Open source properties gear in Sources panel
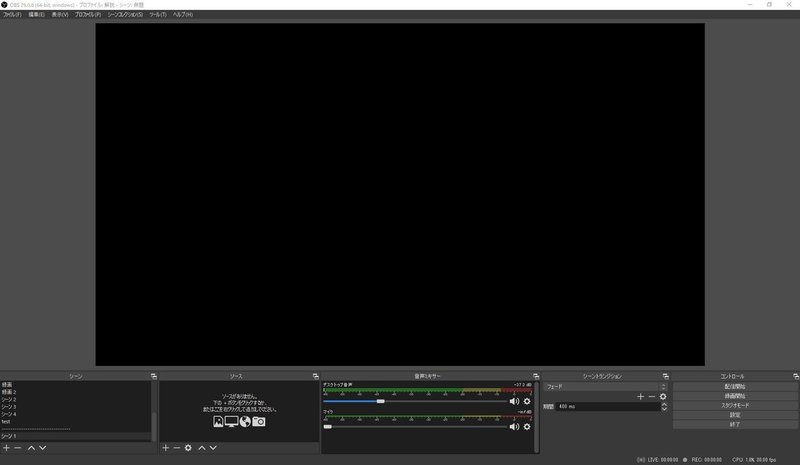Screen dimensions: 800x465 point(188,448)
